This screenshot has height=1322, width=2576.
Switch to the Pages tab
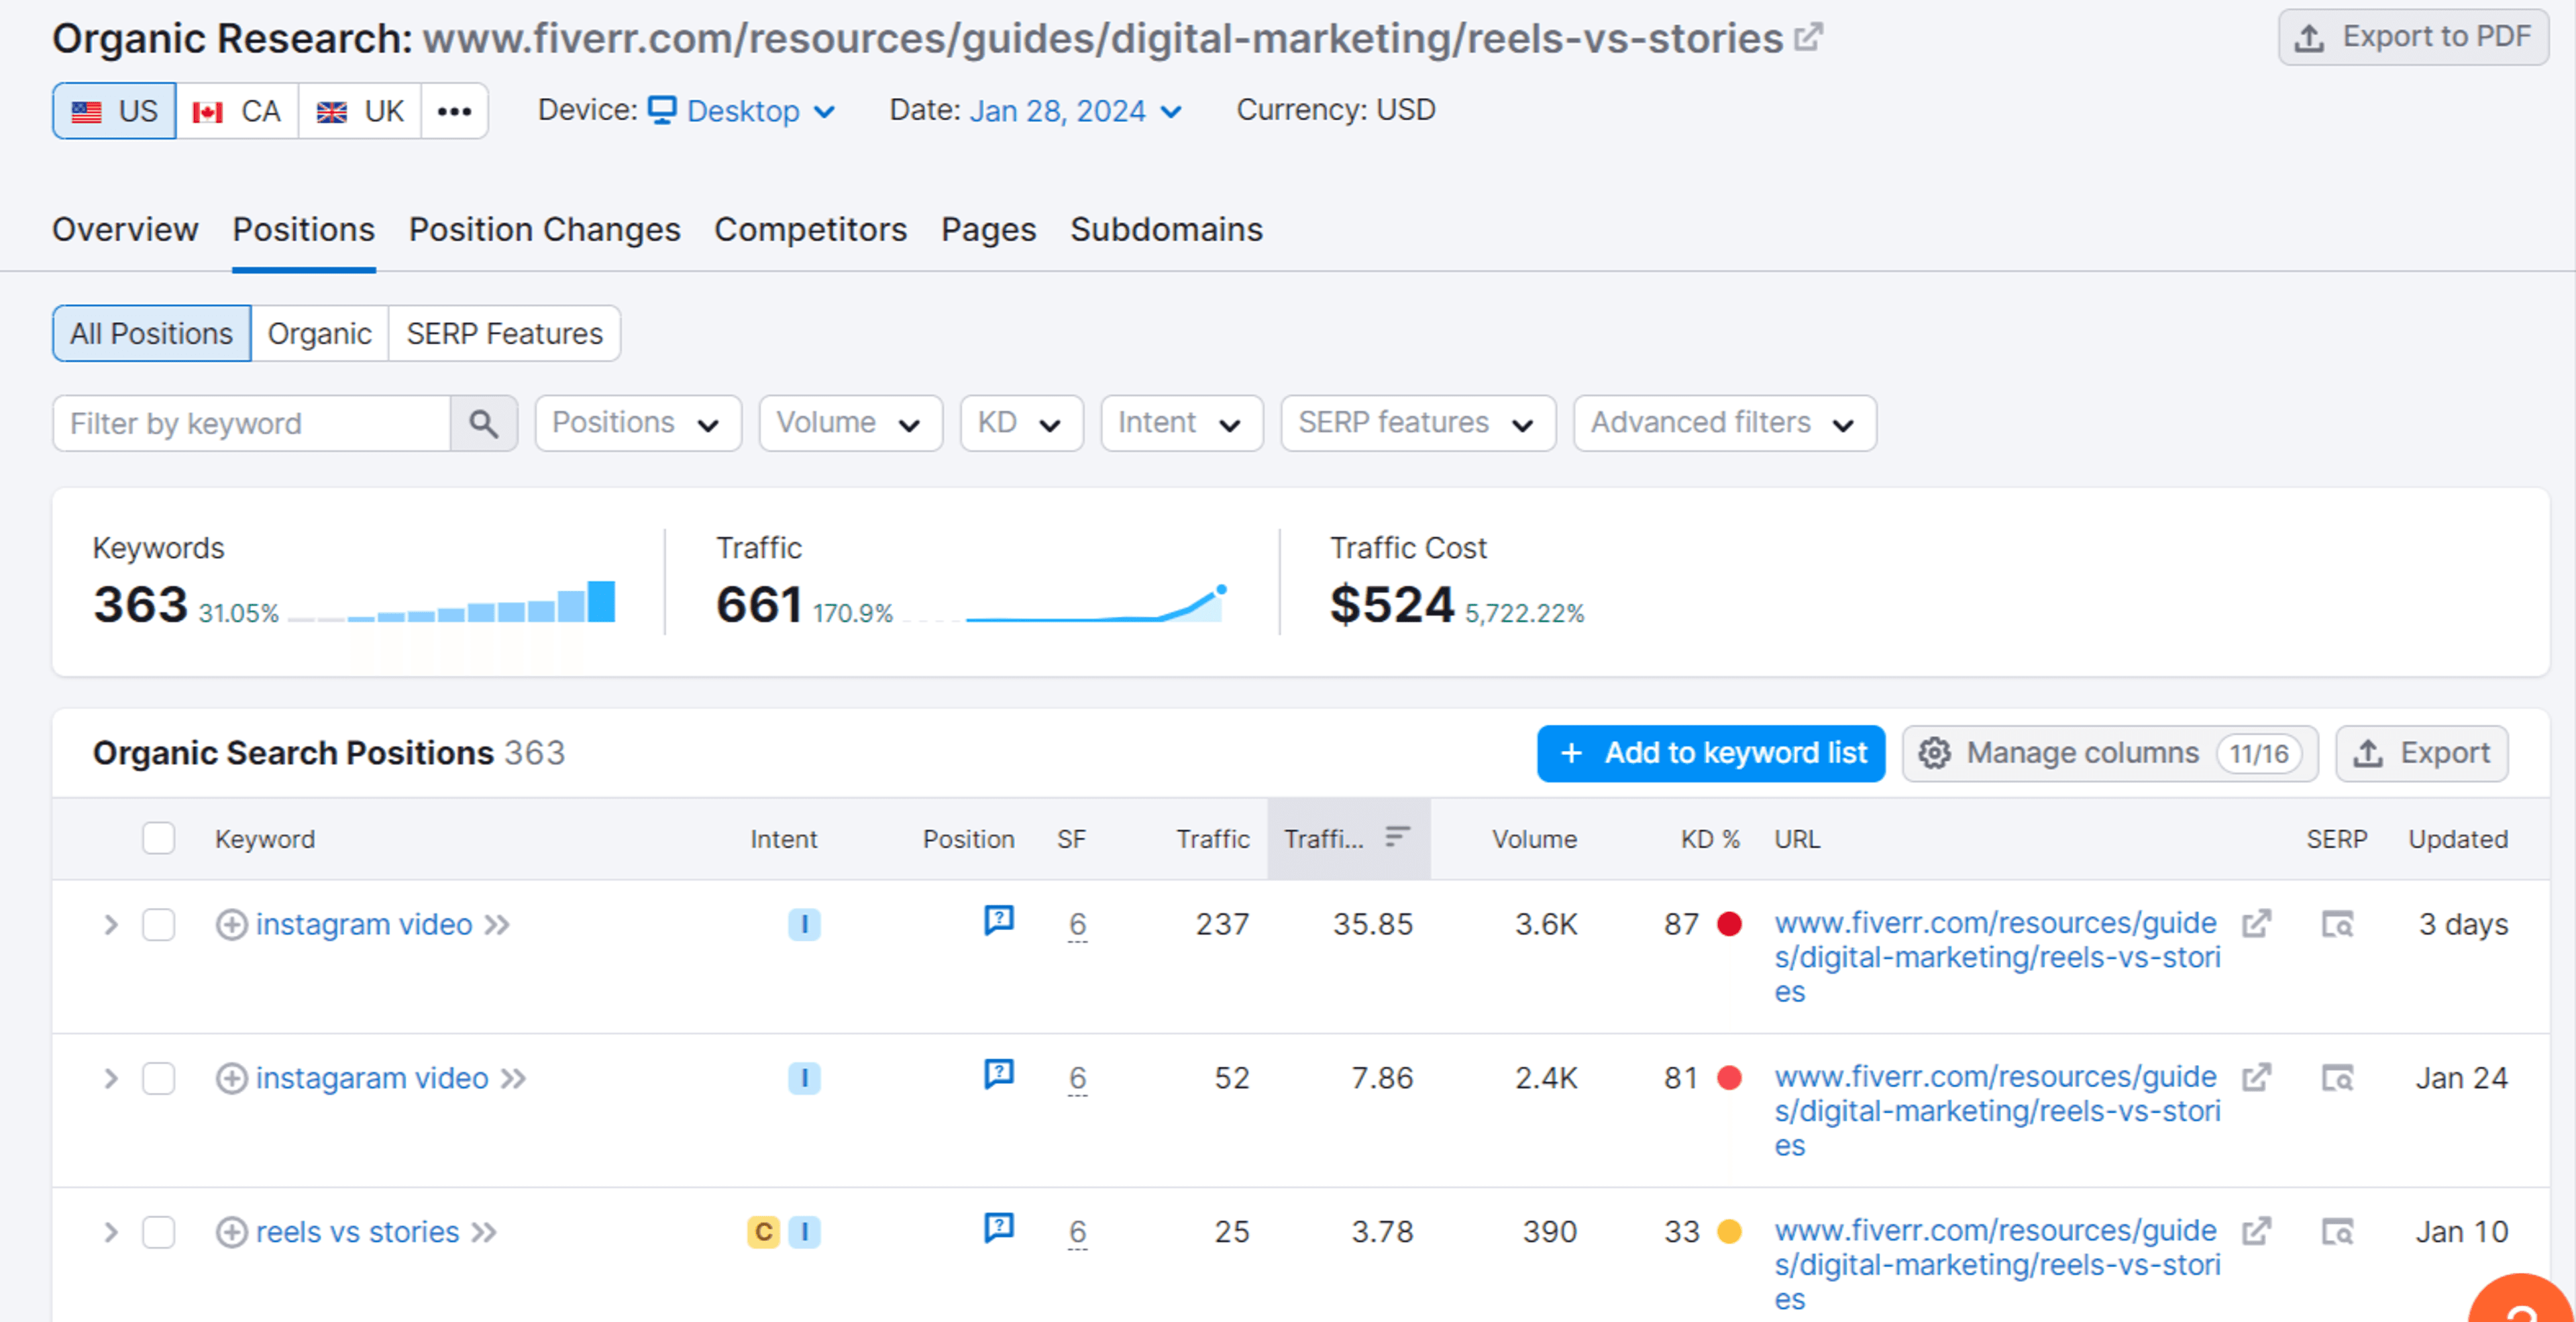[x=988, y=230]
